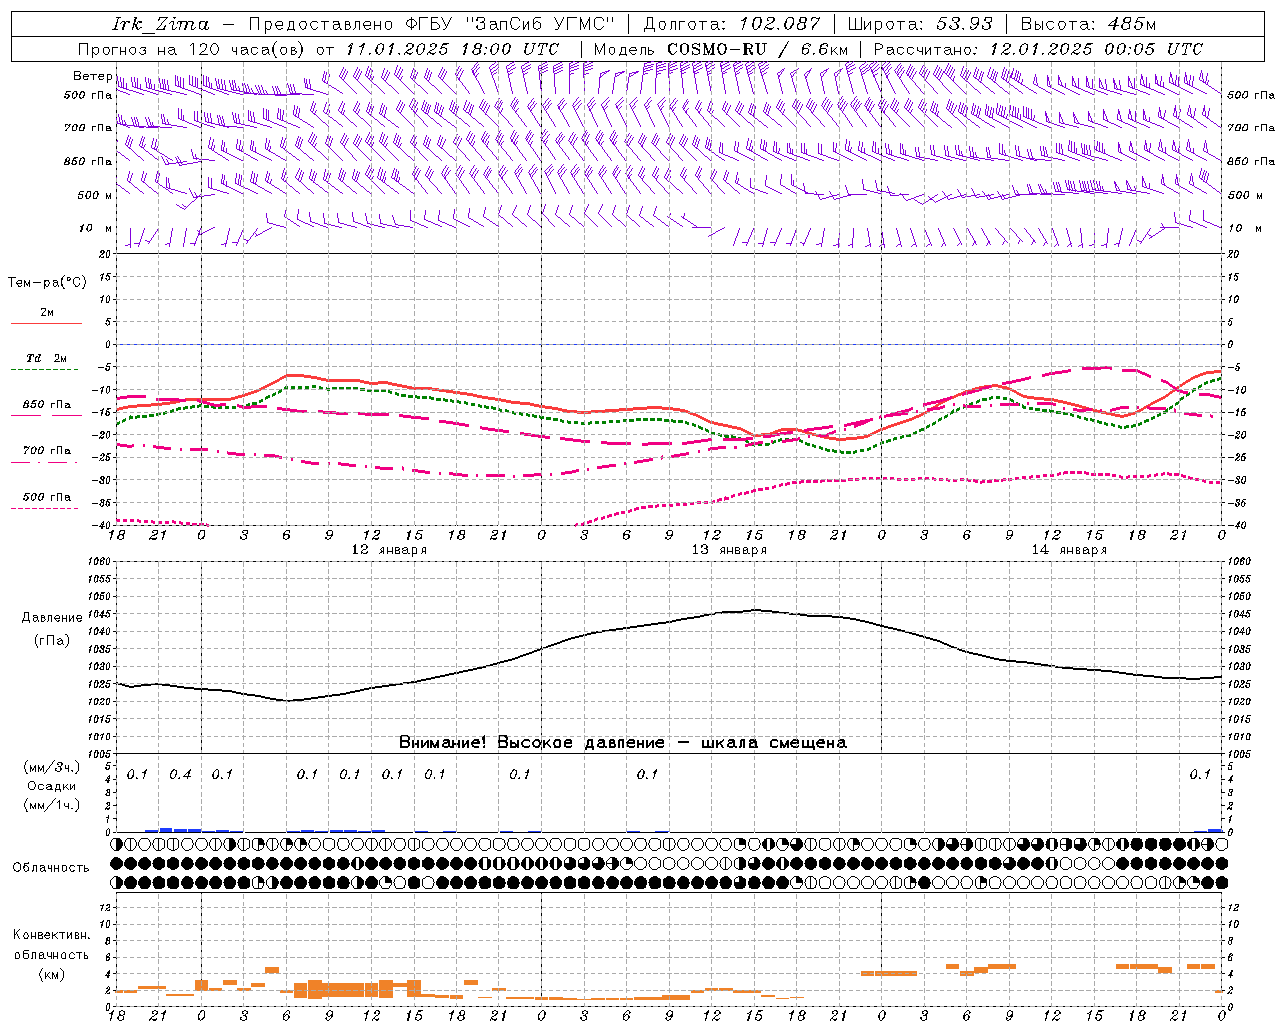Select the Тем-ра(°C) temperature axis title
This screenshot has width=1280, height=1024.
(x=47, y=282)
